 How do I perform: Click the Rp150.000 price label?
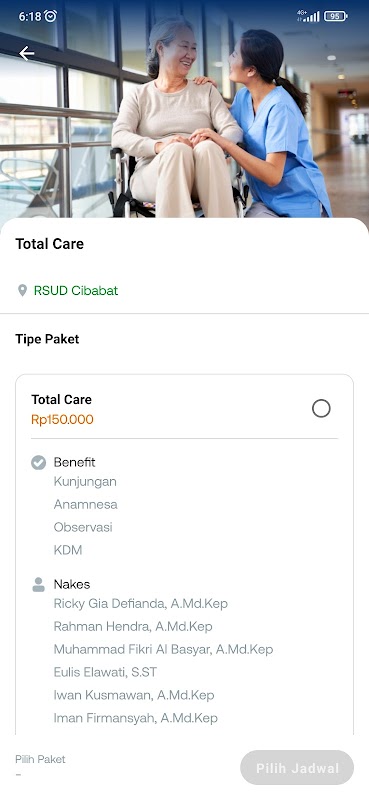coord(62,420)
